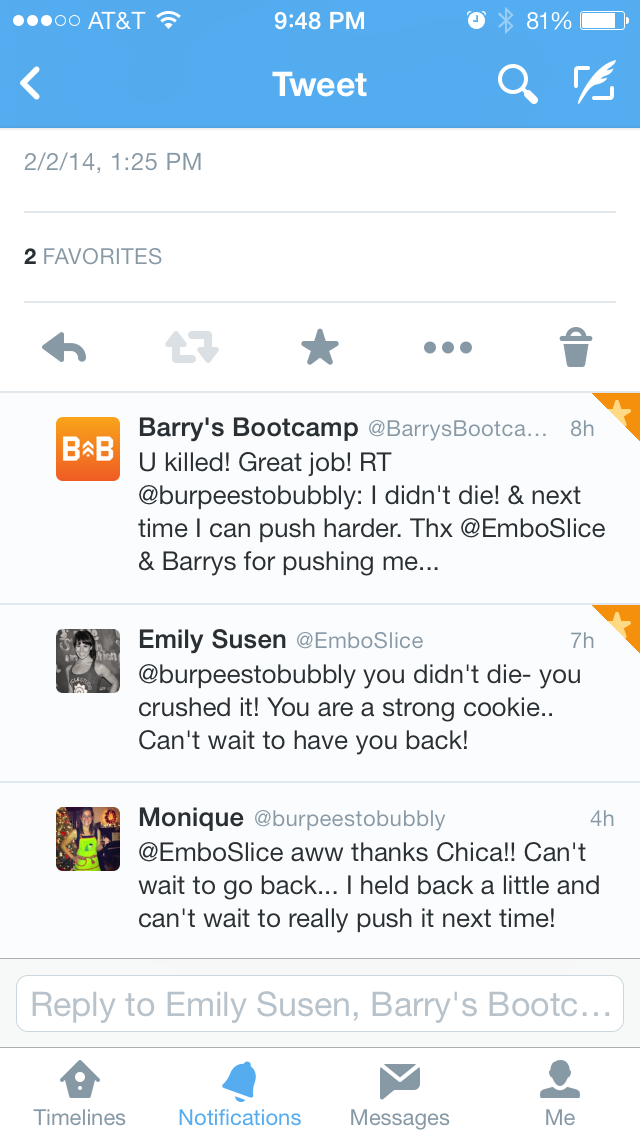View the 2 Favorites list
640x1136 pixels.
pyautogui.click(x=93, y=257)
